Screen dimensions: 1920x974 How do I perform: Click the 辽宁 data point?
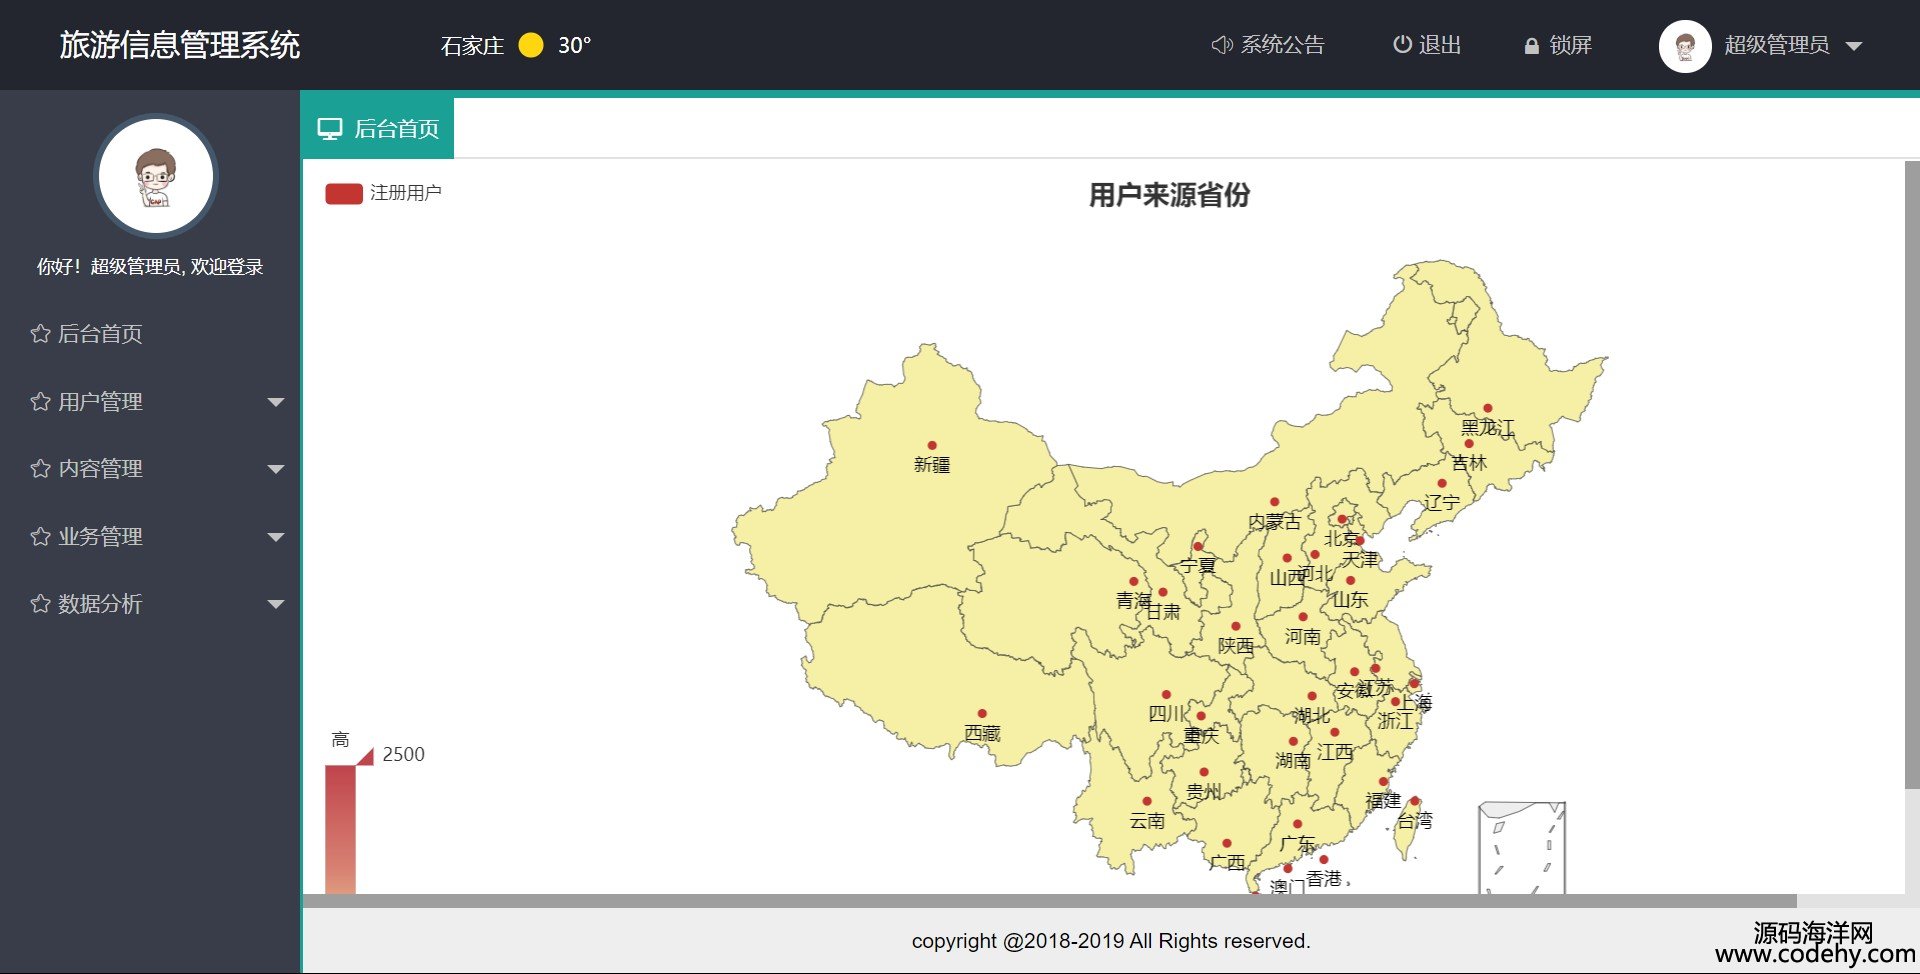[1442, 484]
